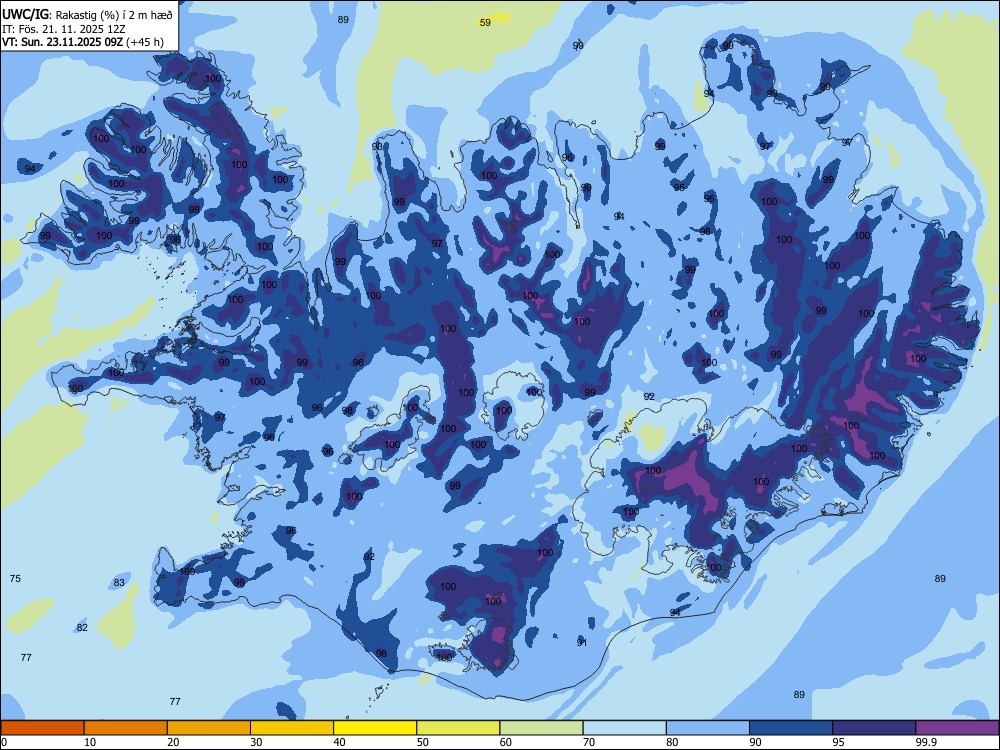Click the '93' humidity value on the map
1000x750 pixels.
(x=378, y=146)
